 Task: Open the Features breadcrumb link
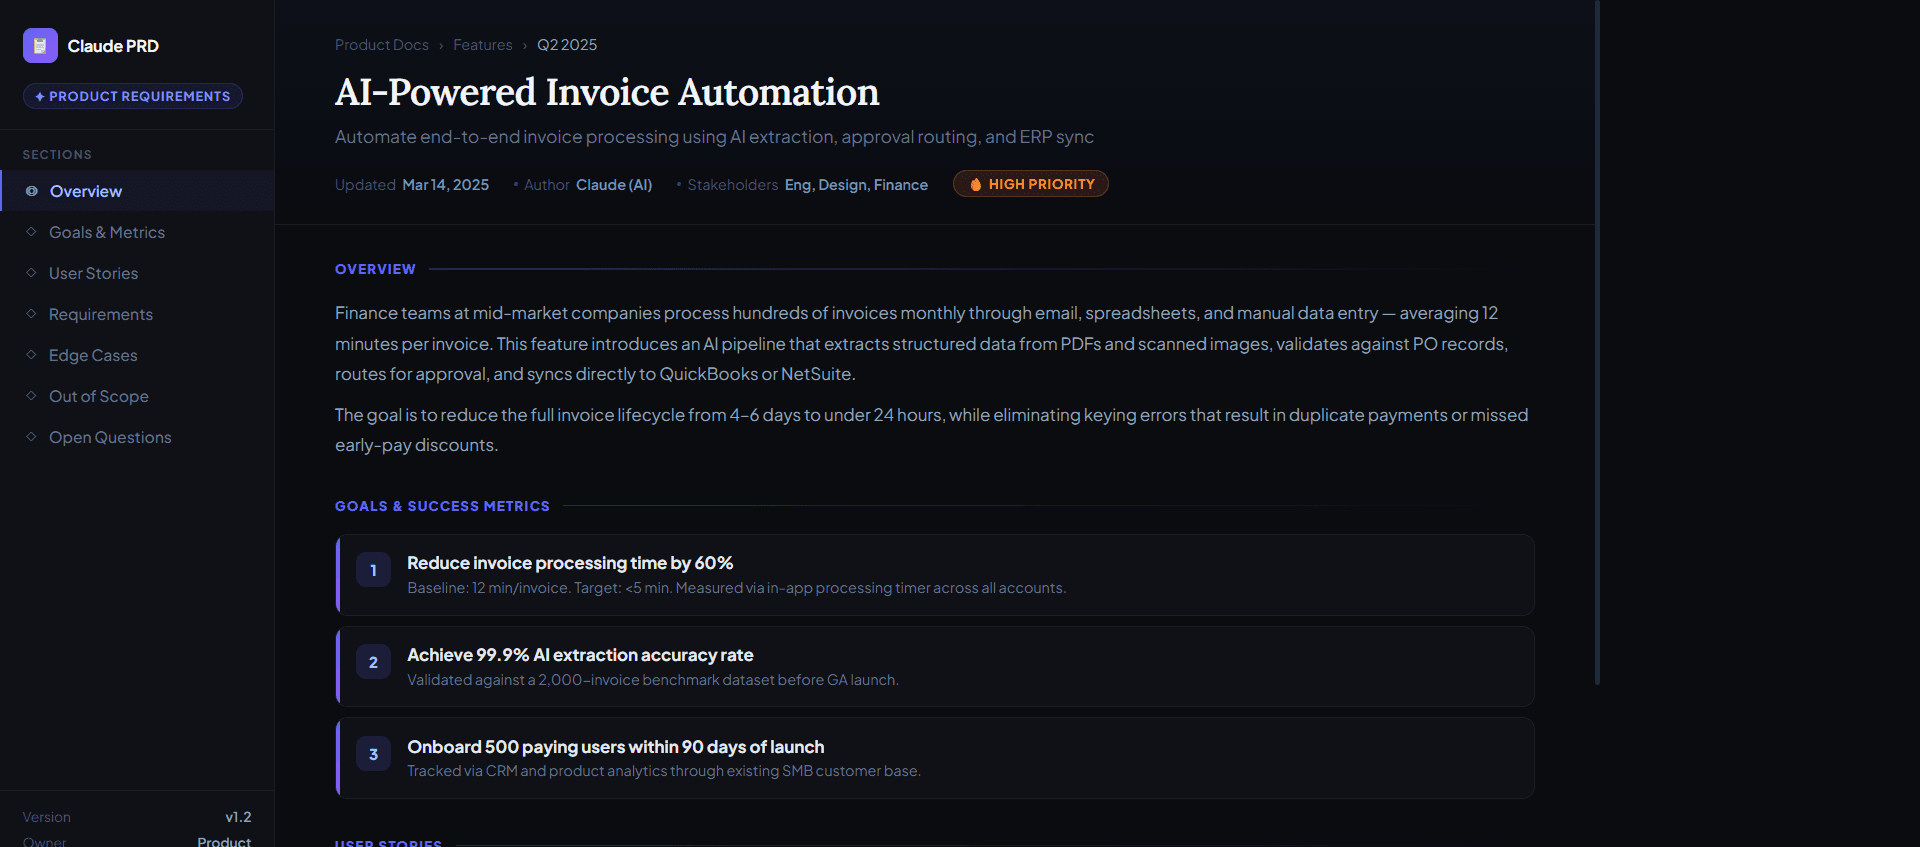[482, 45]
